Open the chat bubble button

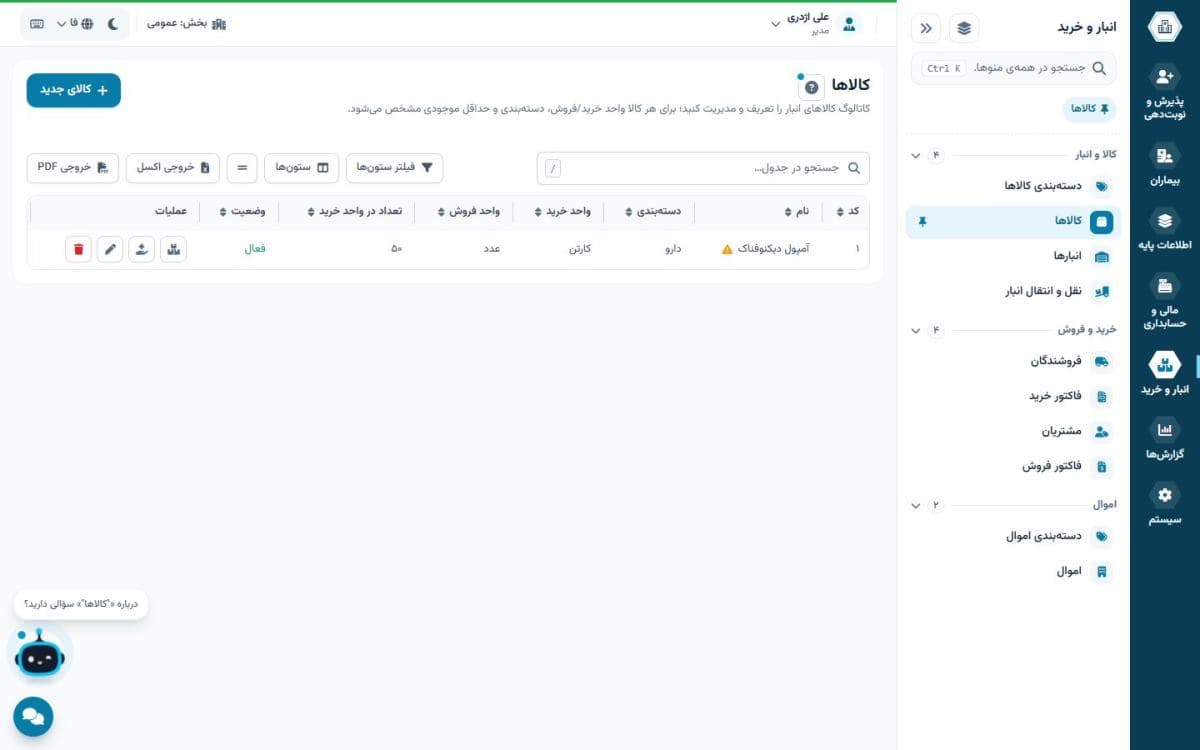33,716
